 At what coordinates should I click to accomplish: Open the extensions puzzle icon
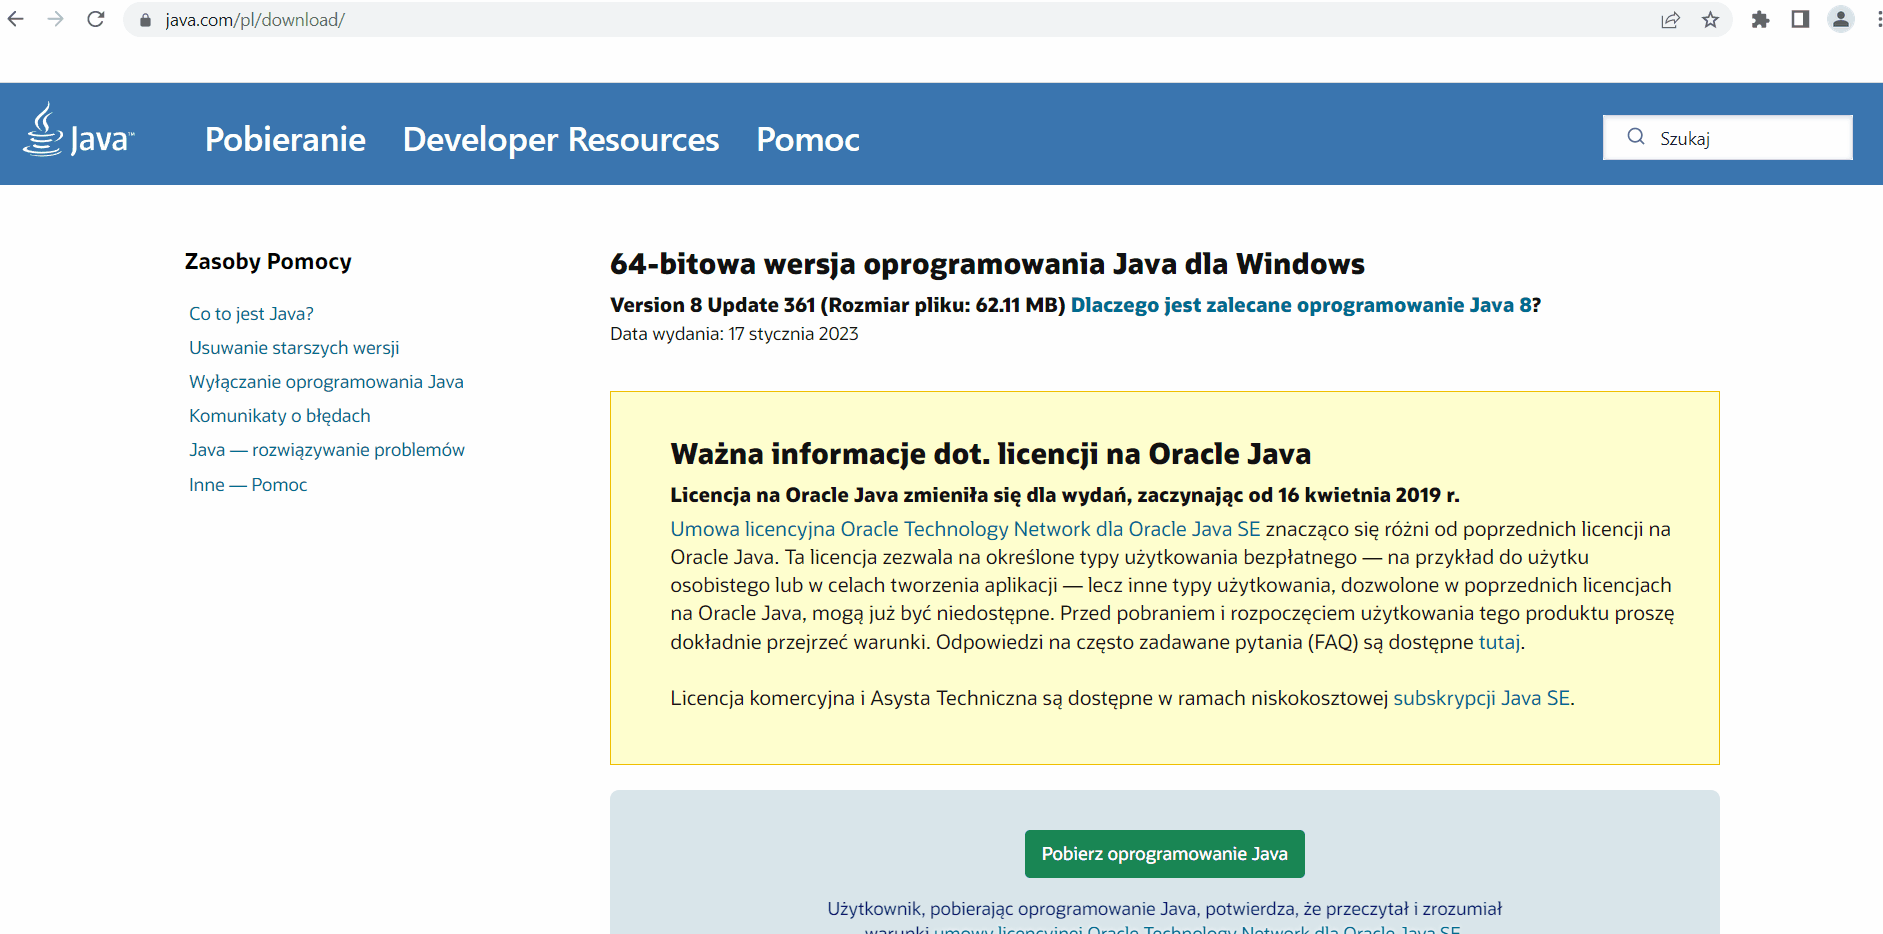click(1760, 20)
